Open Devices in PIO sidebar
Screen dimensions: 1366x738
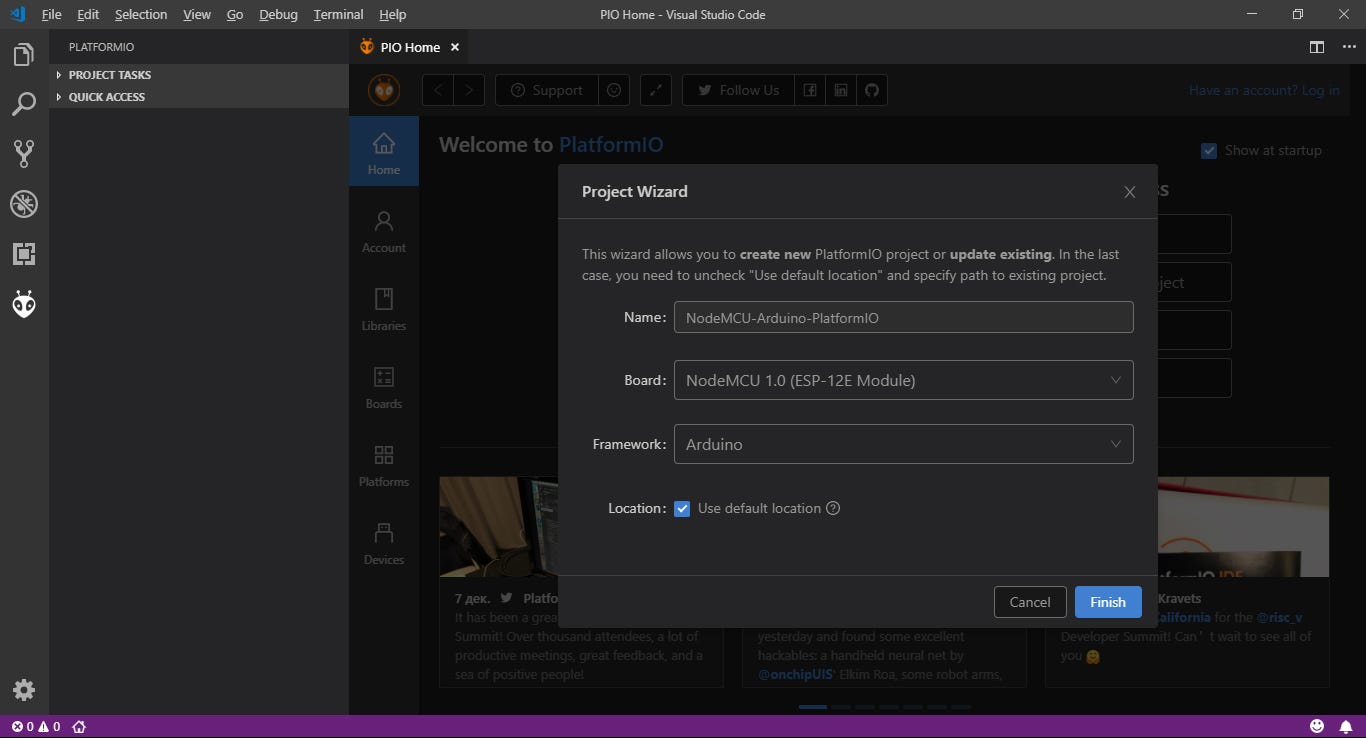click(384, 542)
